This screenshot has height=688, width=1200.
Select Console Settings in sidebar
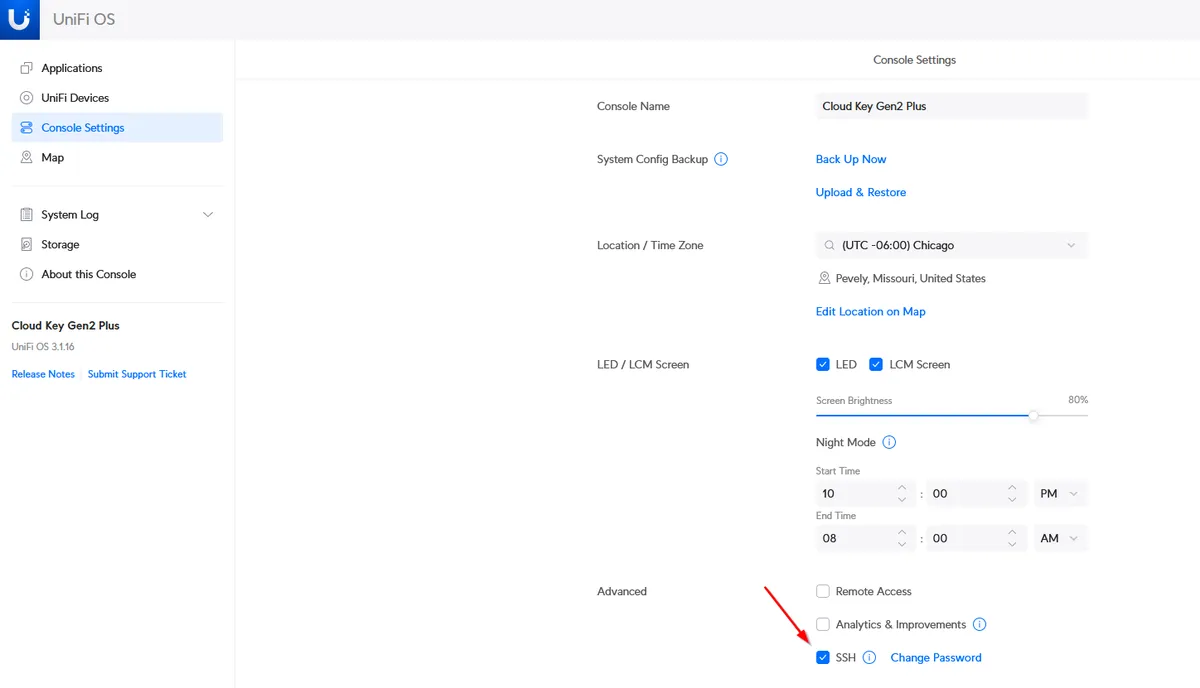[117, 128]
